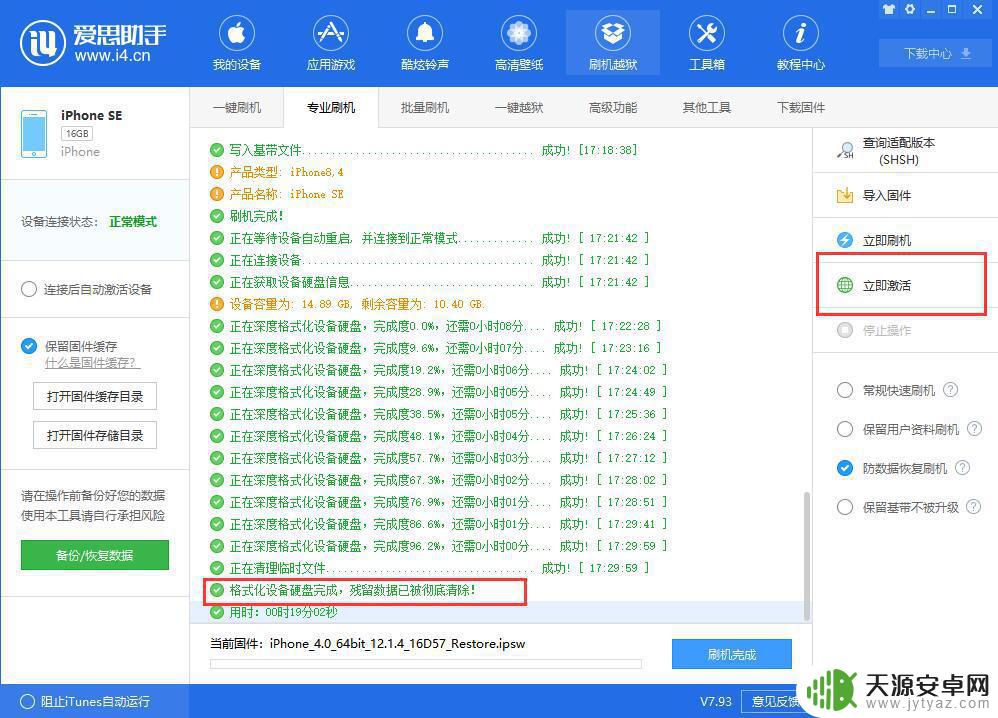Click the 16GB capacity badge
998x718 pixels.
pyautogui.click(x=77, y=134)
